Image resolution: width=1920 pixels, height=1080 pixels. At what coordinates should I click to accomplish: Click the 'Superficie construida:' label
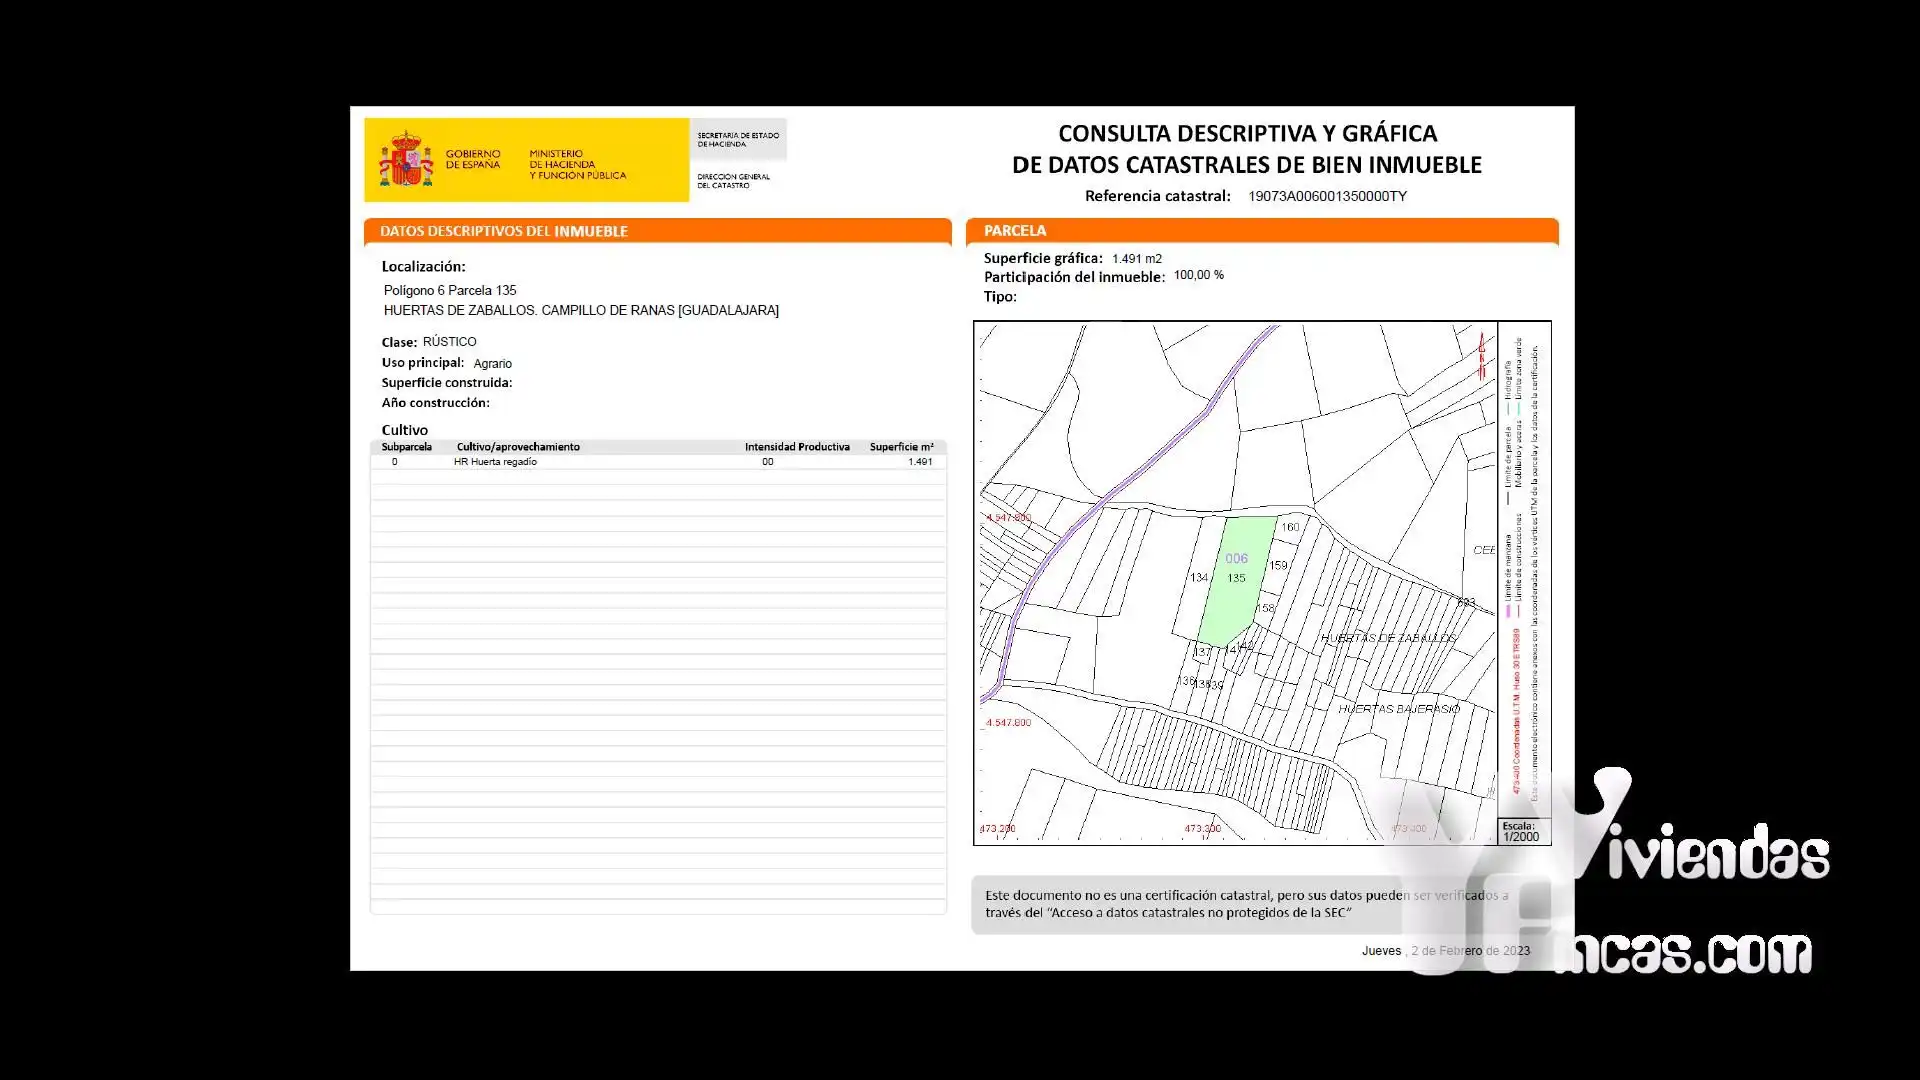[x=447, y=383]
